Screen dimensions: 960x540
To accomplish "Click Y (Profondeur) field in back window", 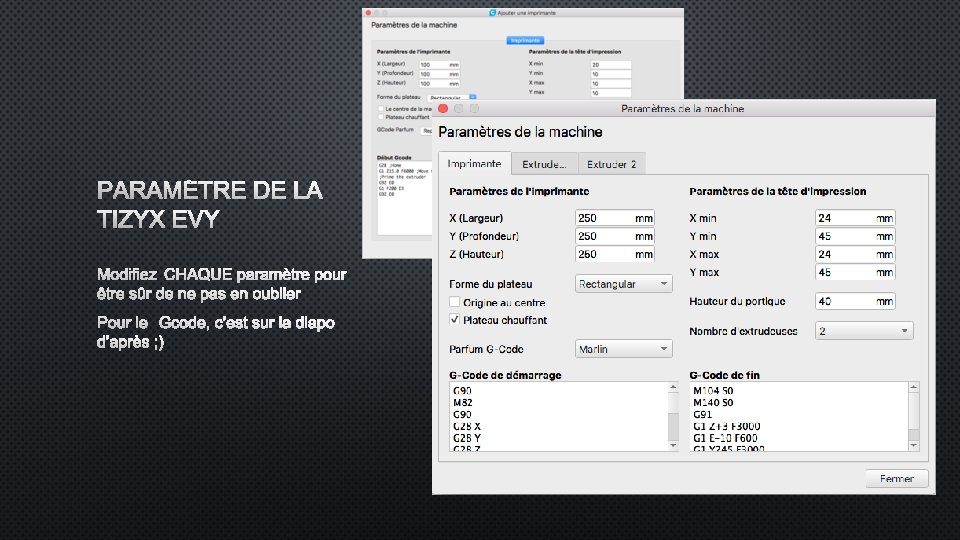I will pyautogui.click(x=440, y=74).
